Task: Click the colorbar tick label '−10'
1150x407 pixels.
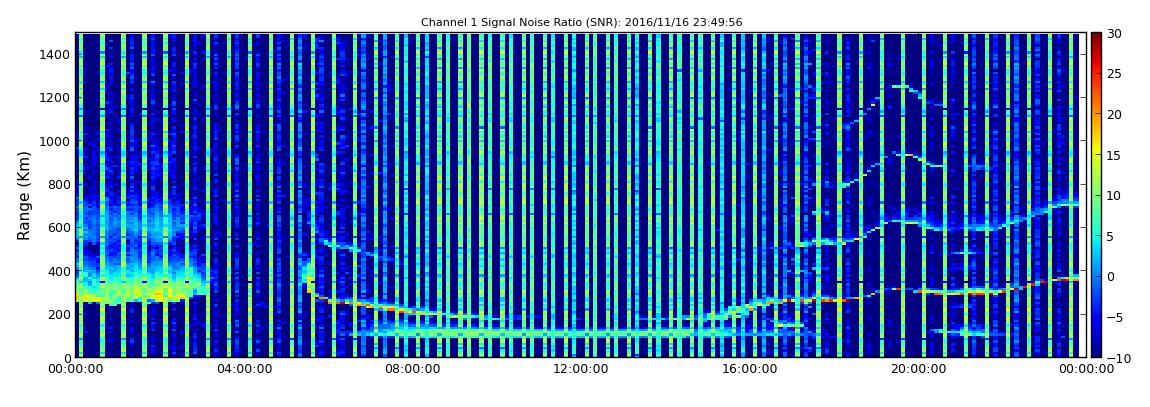Action: [1116, 357]
